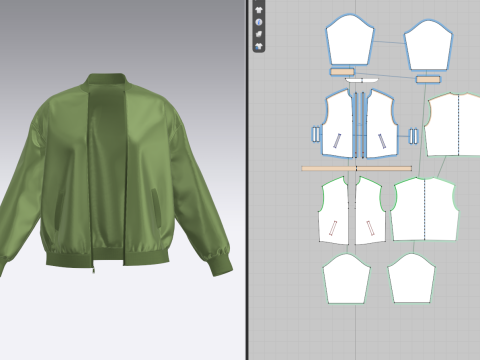Select the green-outlined left front lining pattern

click(333, 211)
